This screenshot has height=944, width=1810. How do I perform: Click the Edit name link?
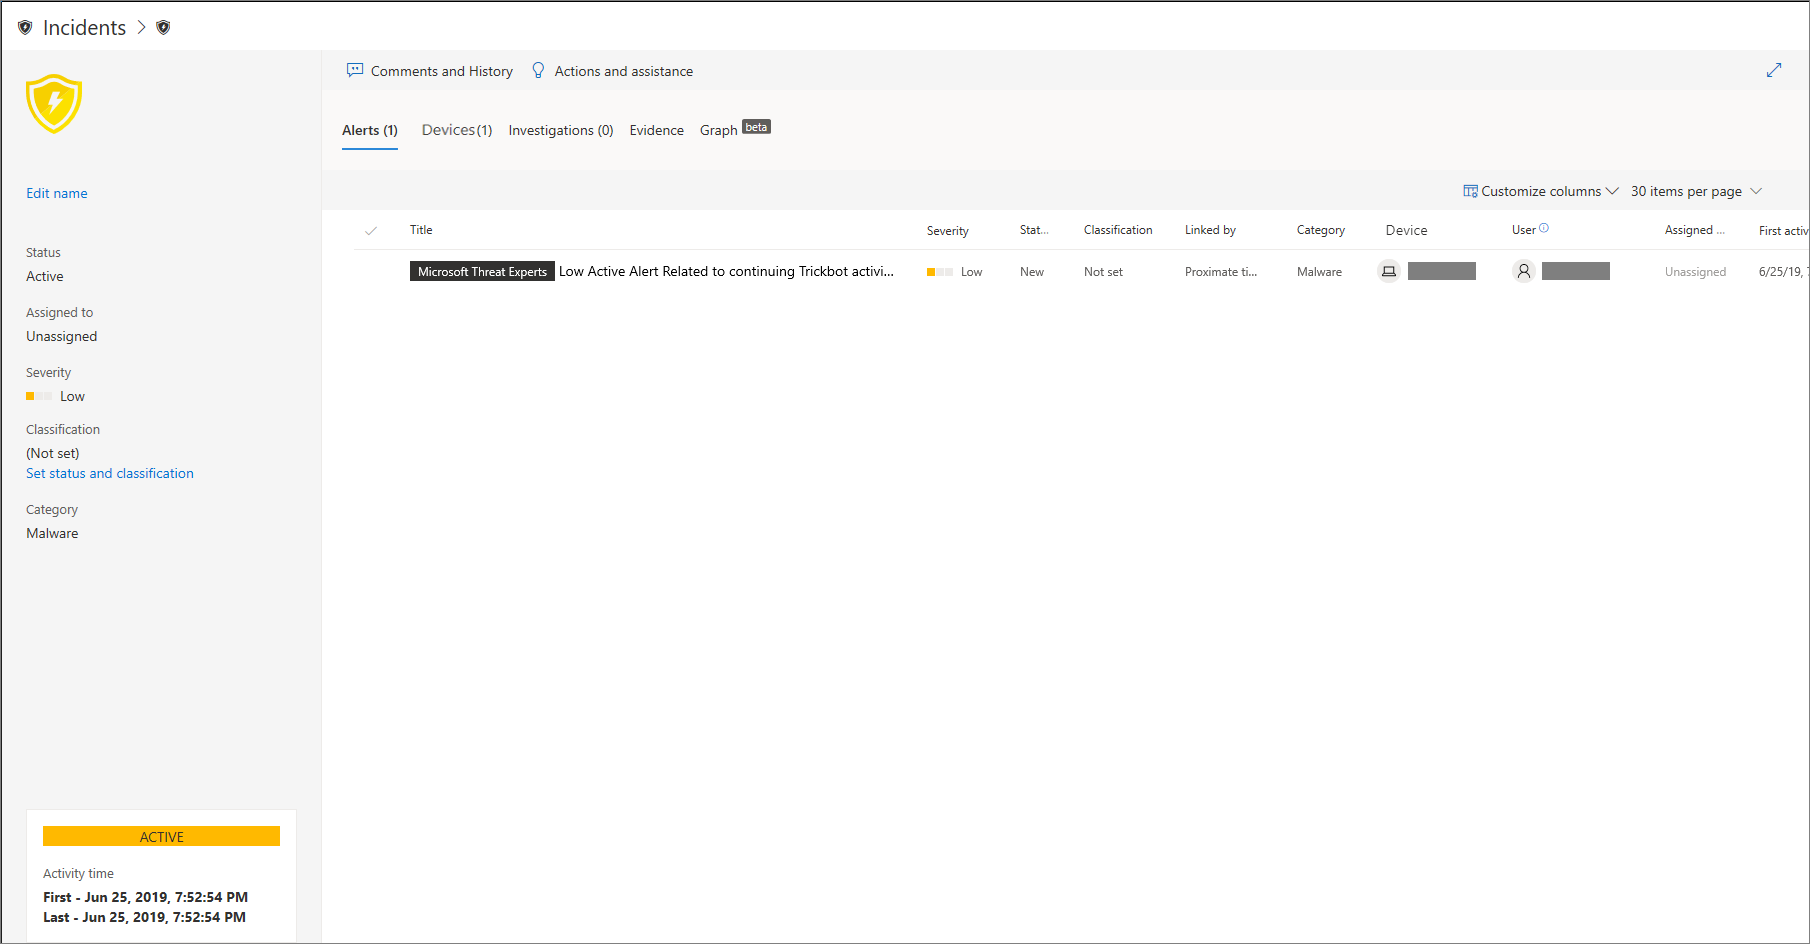click(57, 193)
